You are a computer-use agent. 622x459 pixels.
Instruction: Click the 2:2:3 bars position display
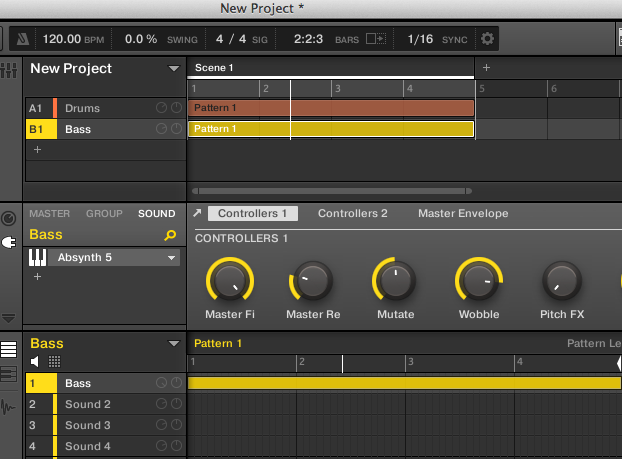308,39
